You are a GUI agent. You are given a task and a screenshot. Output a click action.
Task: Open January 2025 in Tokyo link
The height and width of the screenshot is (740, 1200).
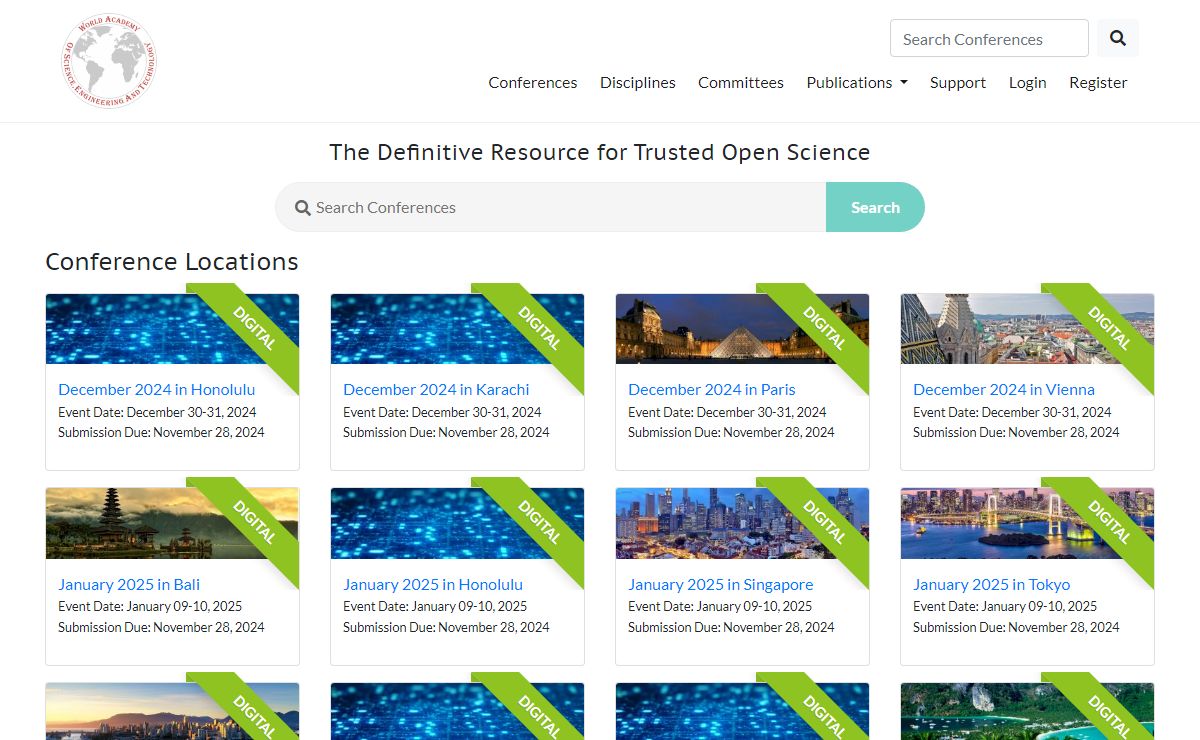click(992, 585)
